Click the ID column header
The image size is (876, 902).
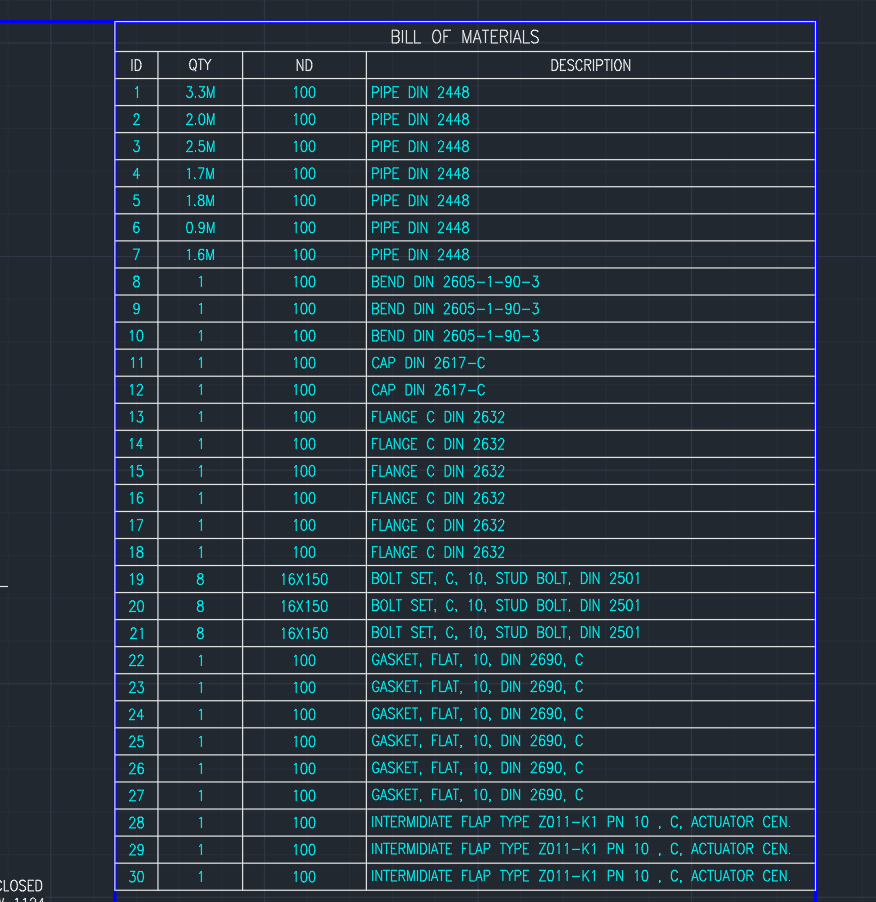pyautogui.click(x=136, y=64)
